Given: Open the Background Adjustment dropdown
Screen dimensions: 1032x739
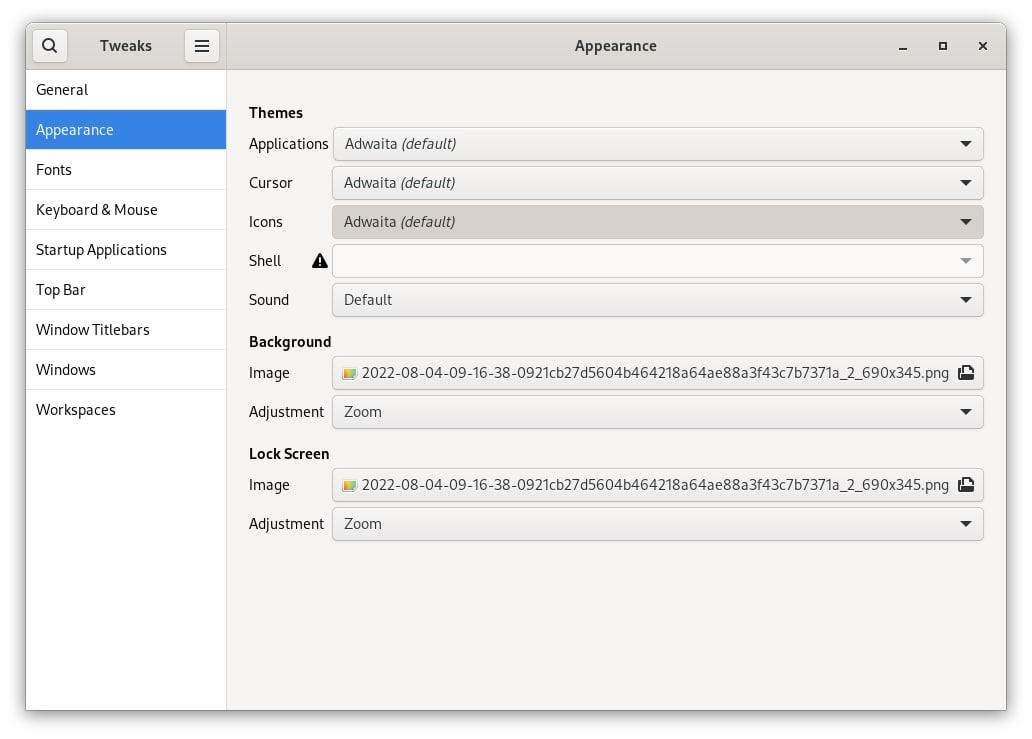Looking at the screenshot, I should pyautogui.click(x=657, y=412).
